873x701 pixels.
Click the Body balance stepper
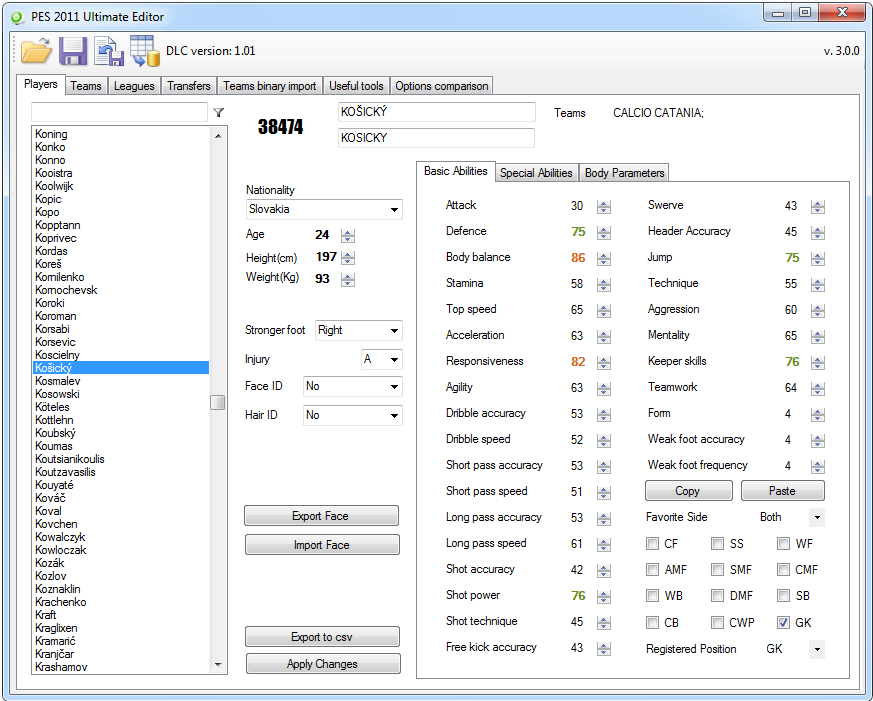pos(604,258)
